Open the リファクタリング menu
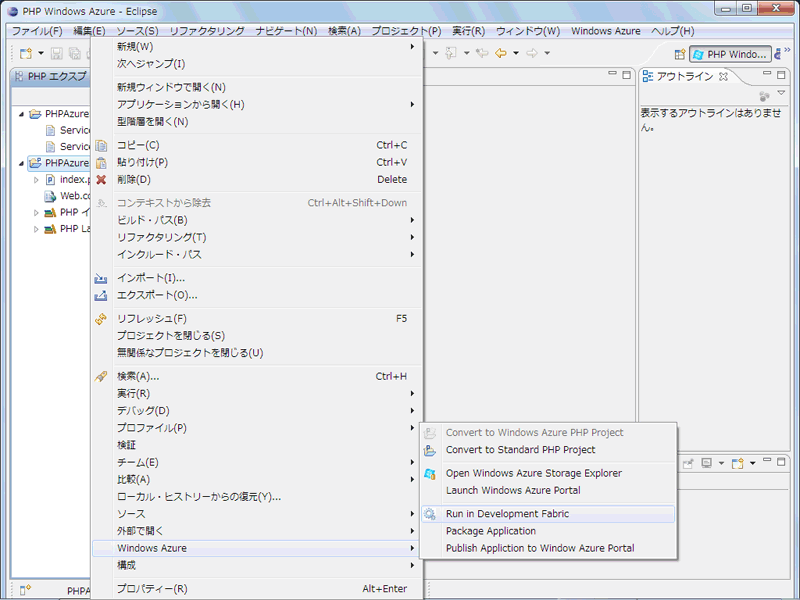 (207, 31)
